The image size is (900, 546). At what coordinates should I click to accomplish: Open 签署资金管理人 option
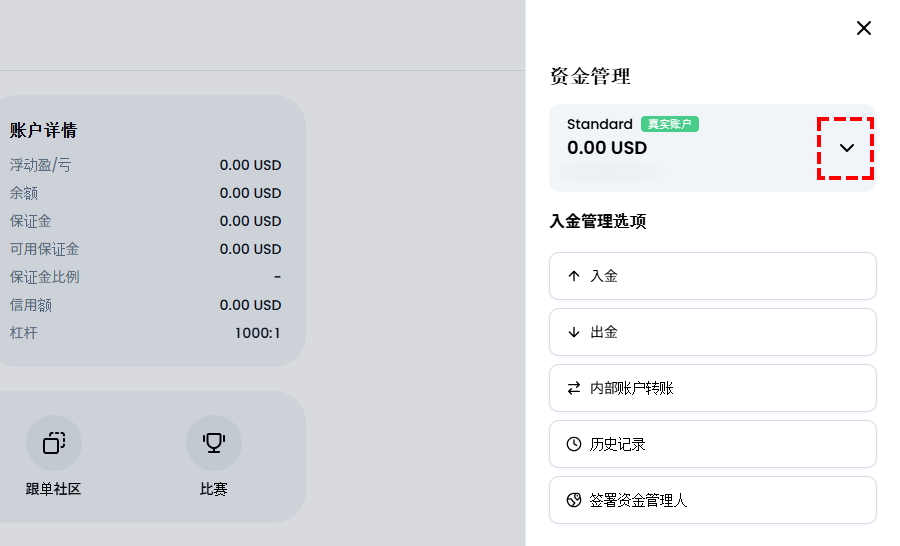712,500
